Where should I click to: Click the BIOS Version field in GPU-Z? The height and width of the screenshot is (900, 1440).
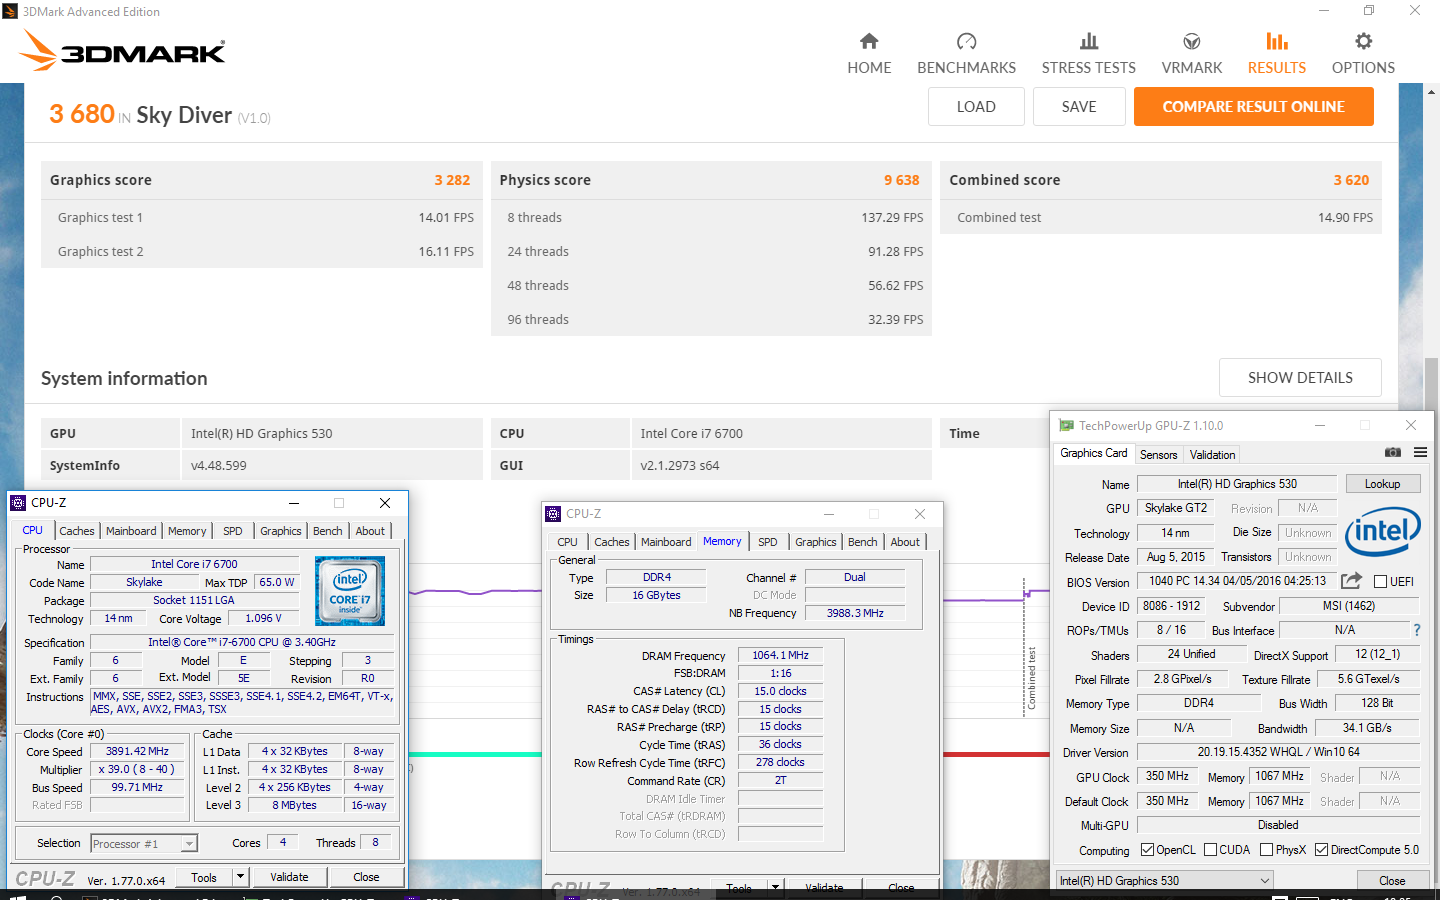pyautogui.click(x=1238, y=581)
